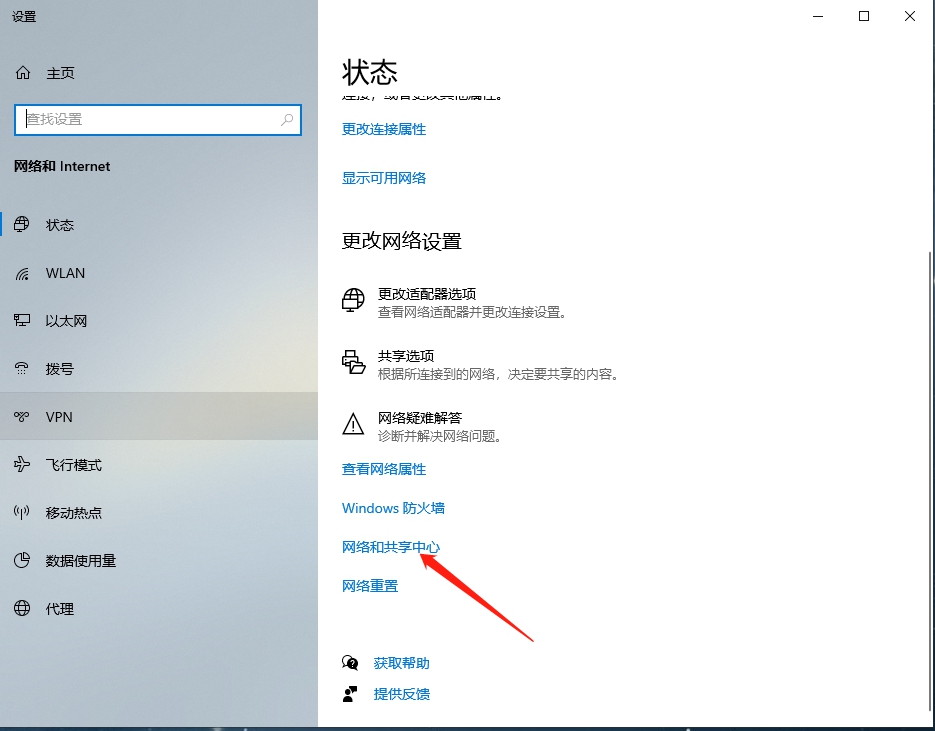Click 提供反馈 link
The width and height of the screenshot is (935, 731).
401,694
